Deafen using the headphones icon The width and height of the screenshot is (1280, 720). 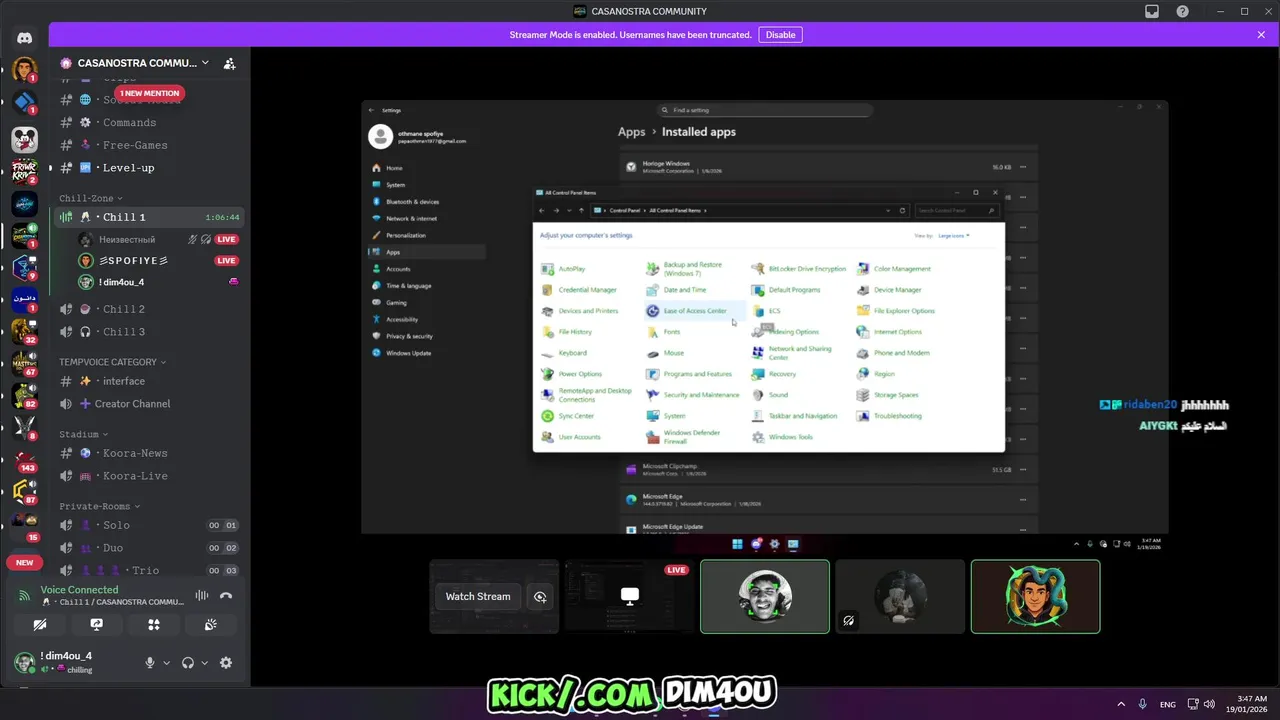pos(187,662)
